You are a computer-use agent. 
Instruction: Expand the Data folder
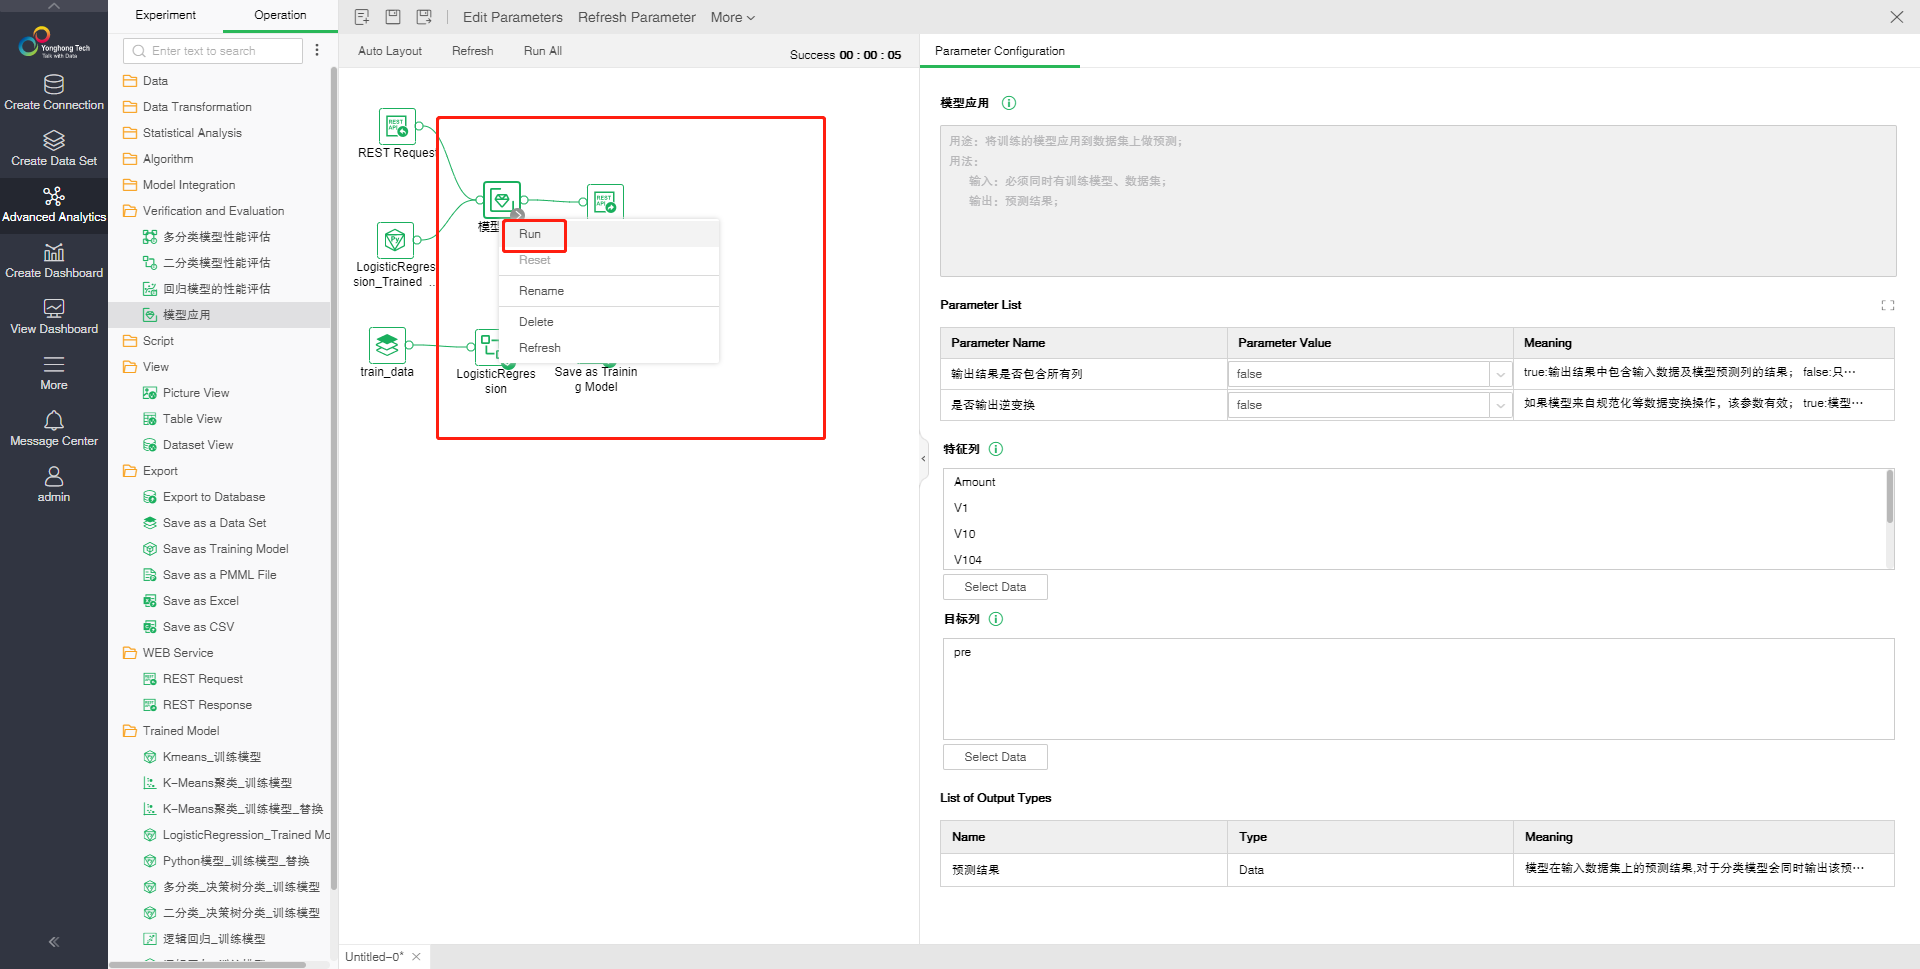(x=145, y=81)
